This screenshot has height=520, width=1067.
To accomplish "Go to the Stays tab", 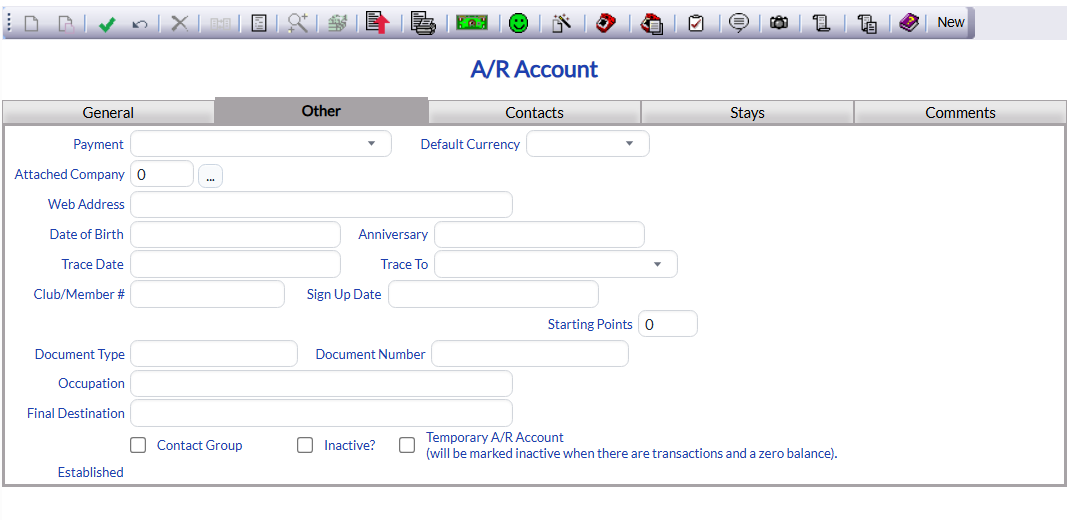I will click(747, 112).
